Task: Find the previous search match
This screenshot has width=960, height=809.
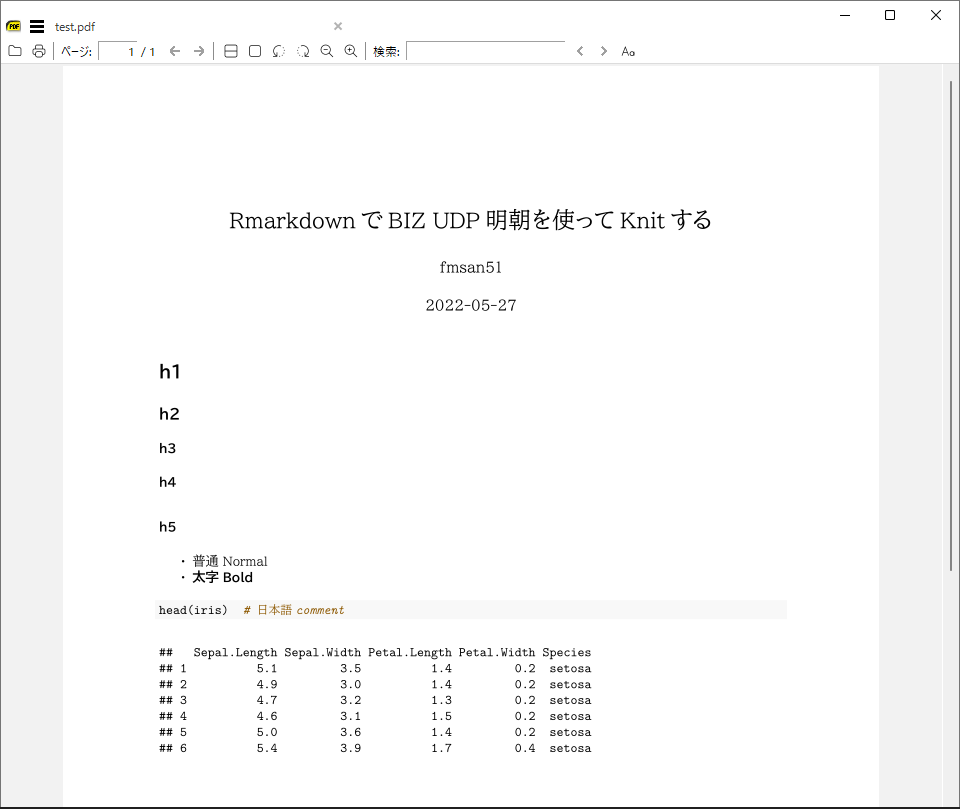Action: point(580,51)
